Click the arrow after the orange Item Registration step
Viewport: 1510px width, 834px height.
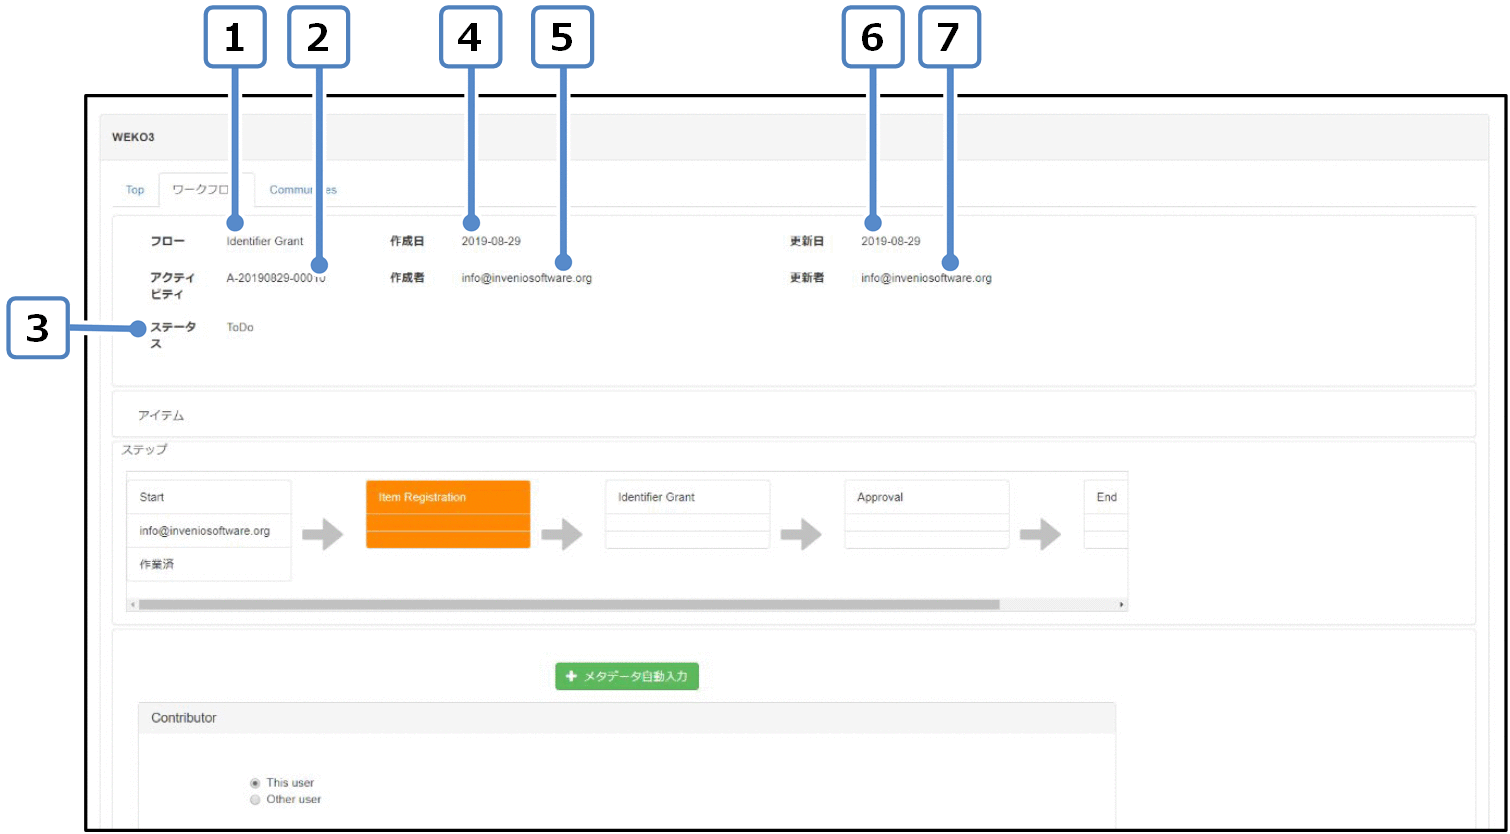[562, 535]
